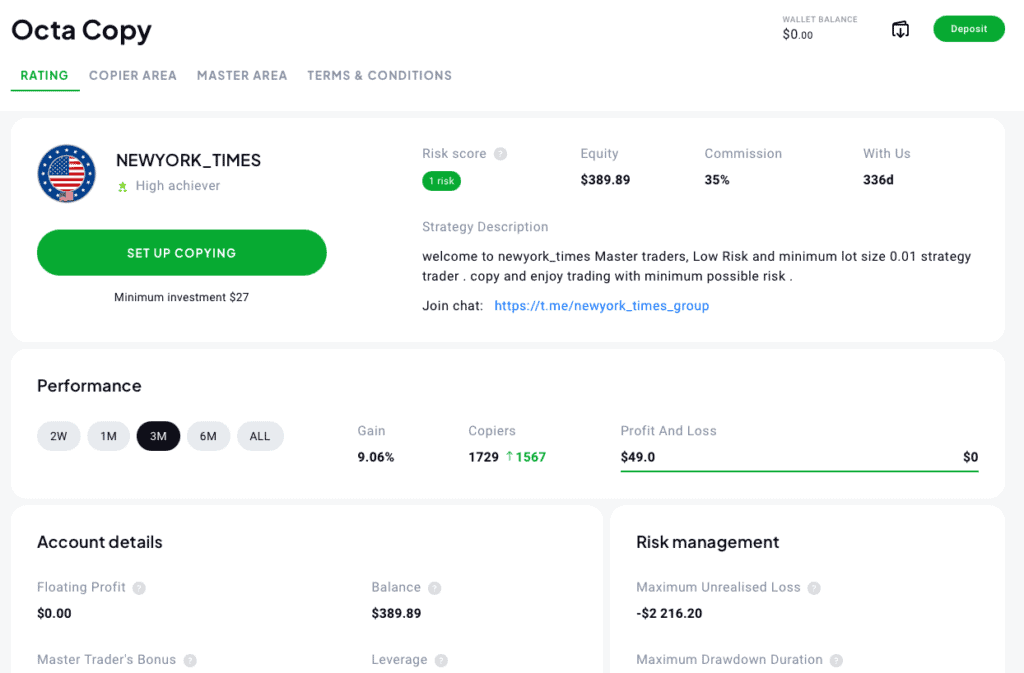Select the 6M performance period
Viewport: 1024px width, 673px height.
click(208, 436)
